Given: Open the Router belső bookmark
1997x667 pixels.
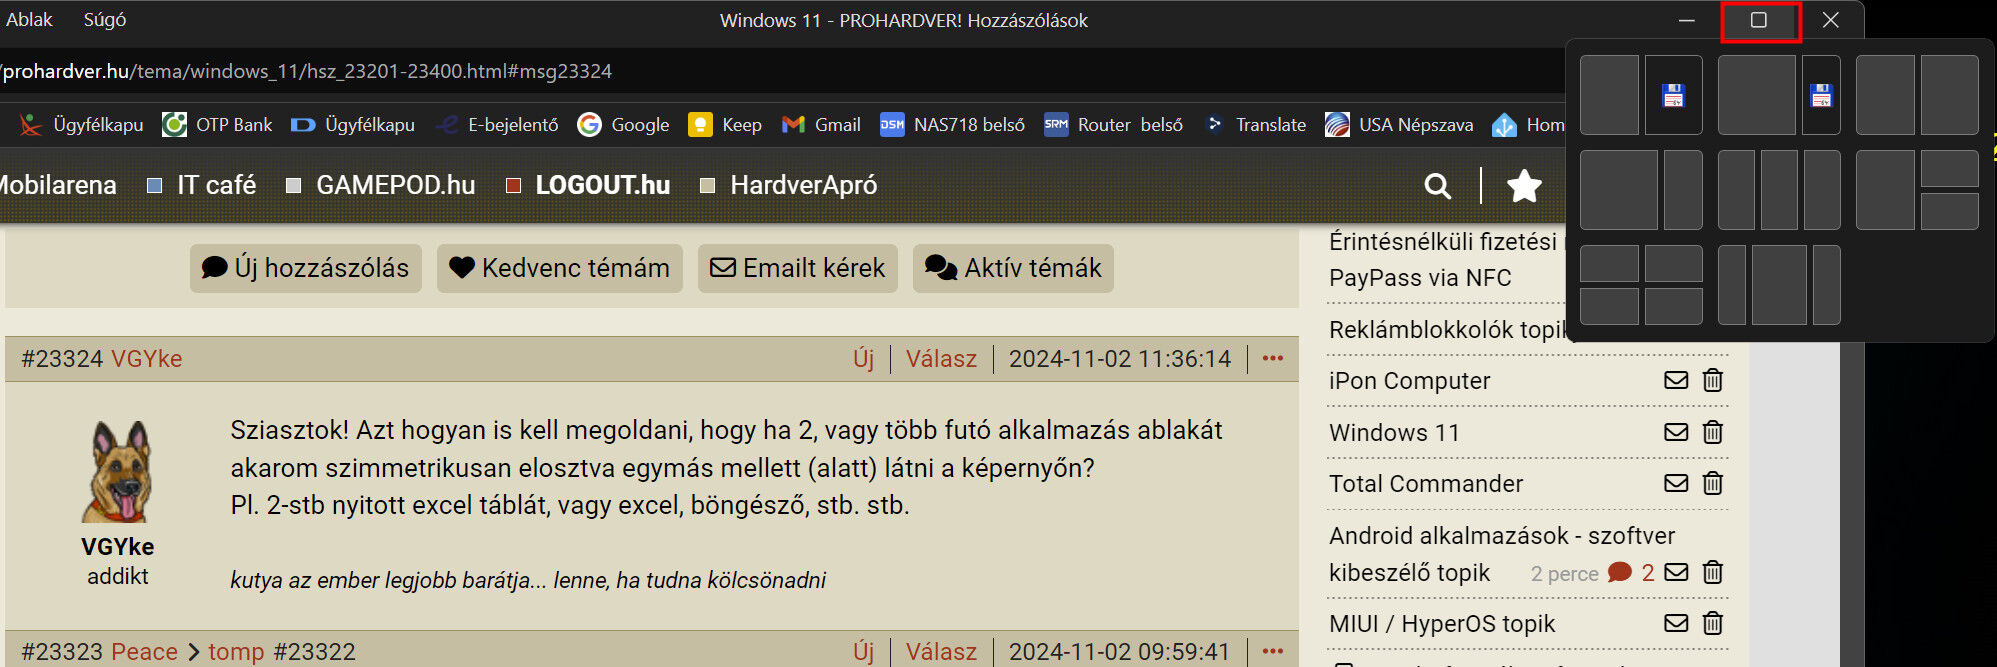Looking at the screenshot, I should pos(1114,125).
